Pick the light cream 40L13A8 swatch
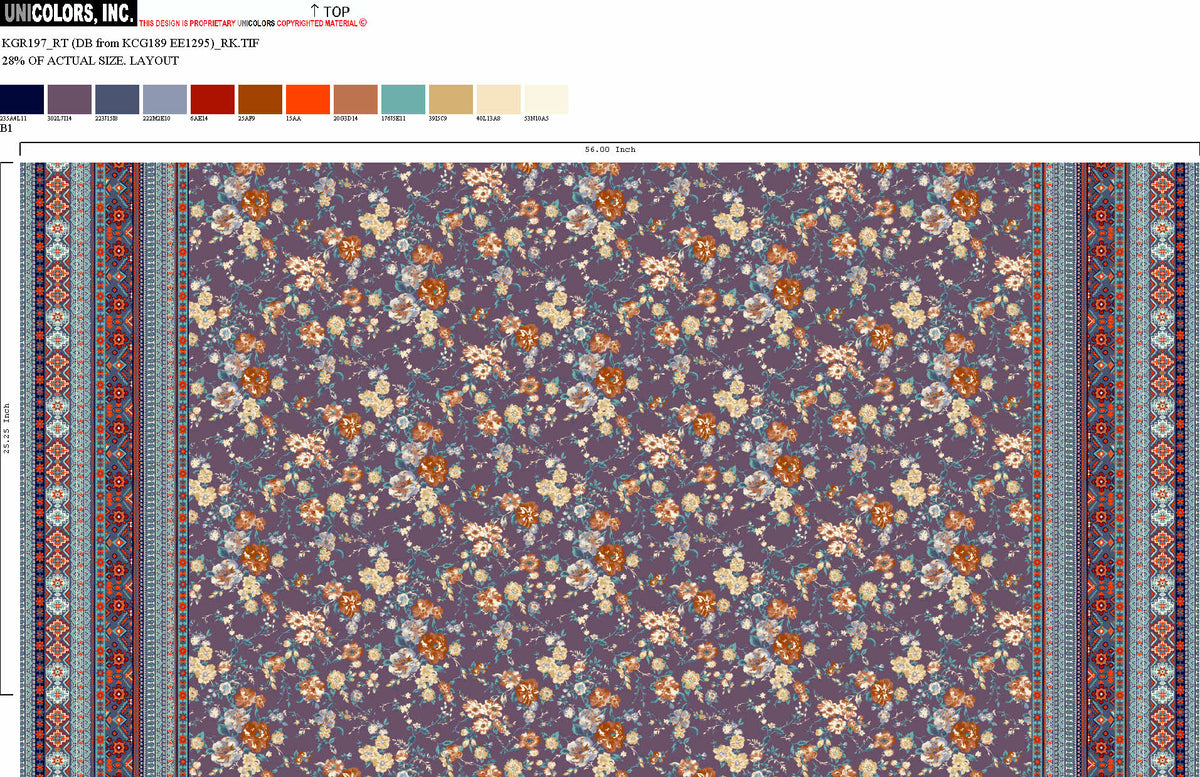Screen dimensions: 1200x777 coord(499,99)
